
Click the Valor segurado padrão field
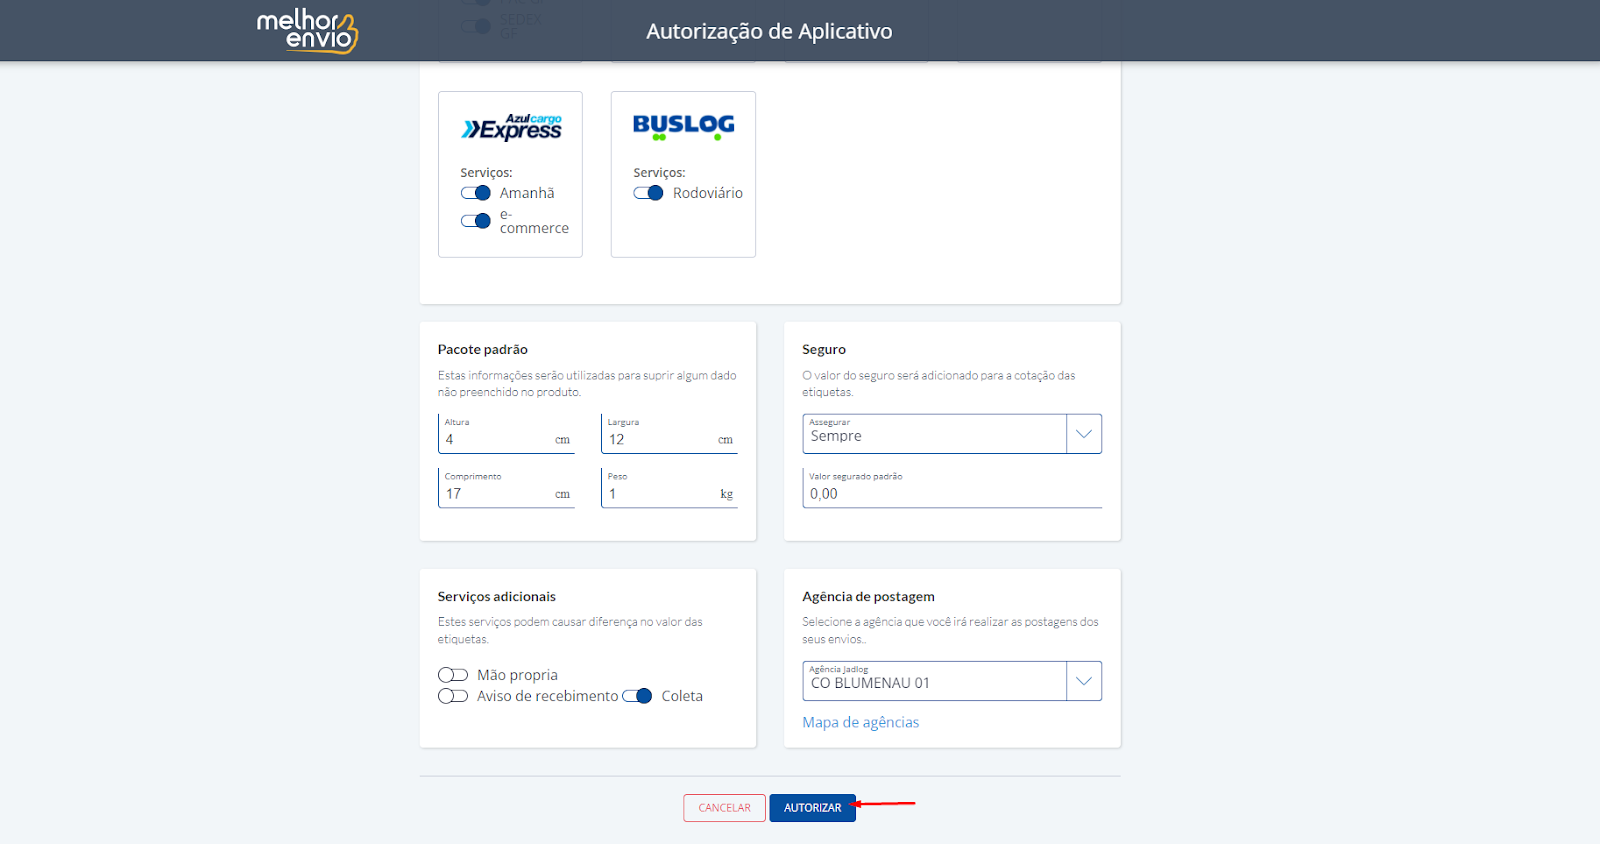pos(952,488)
